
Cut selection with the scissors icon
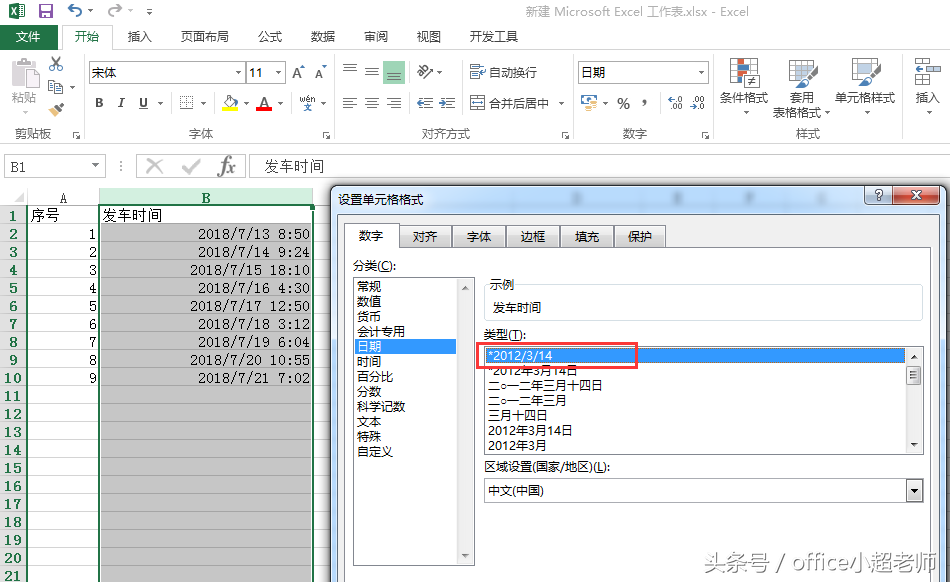[56, 64]
